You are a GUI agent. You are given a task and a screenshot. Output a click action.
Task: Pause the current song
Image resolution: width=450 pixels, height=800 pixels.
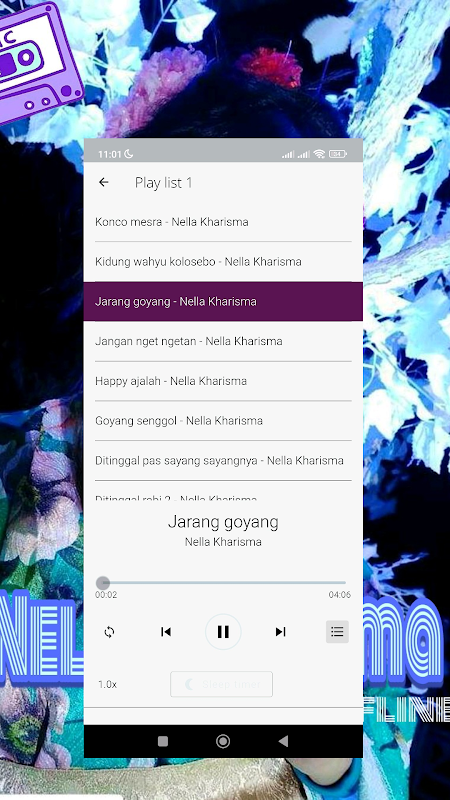223,632
